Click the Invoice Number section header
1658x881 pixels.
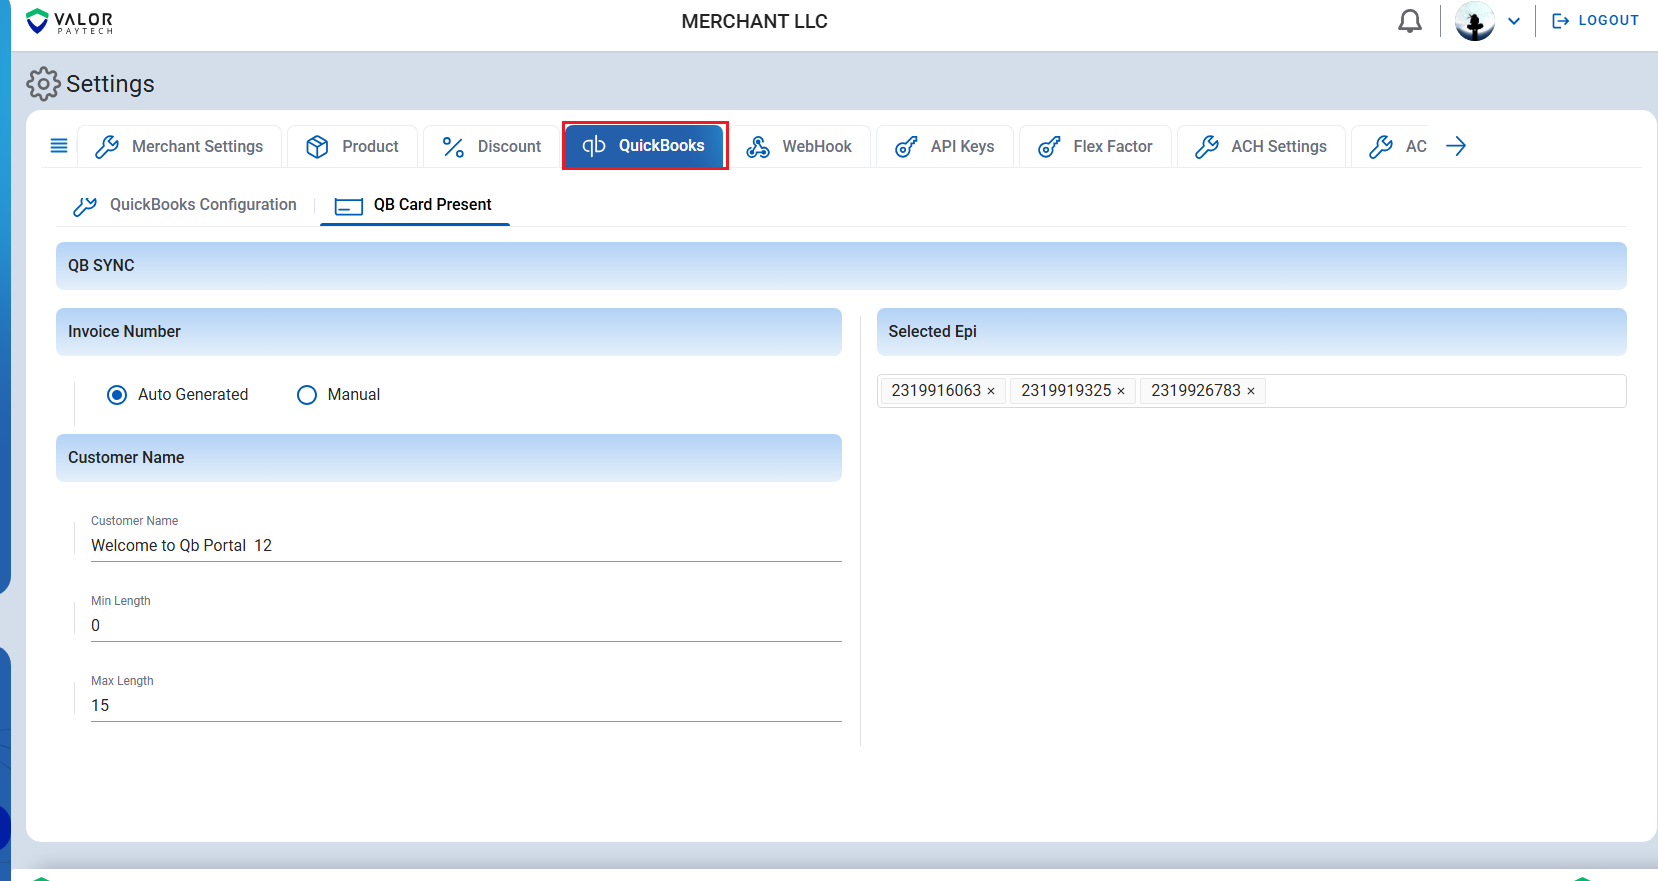[x=449, y=332]
